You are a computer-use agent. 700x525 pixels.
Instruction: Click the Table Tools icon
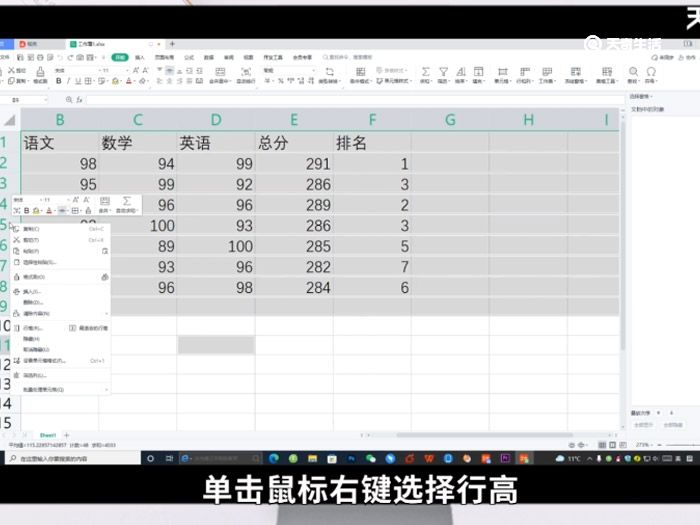(607, 71)
